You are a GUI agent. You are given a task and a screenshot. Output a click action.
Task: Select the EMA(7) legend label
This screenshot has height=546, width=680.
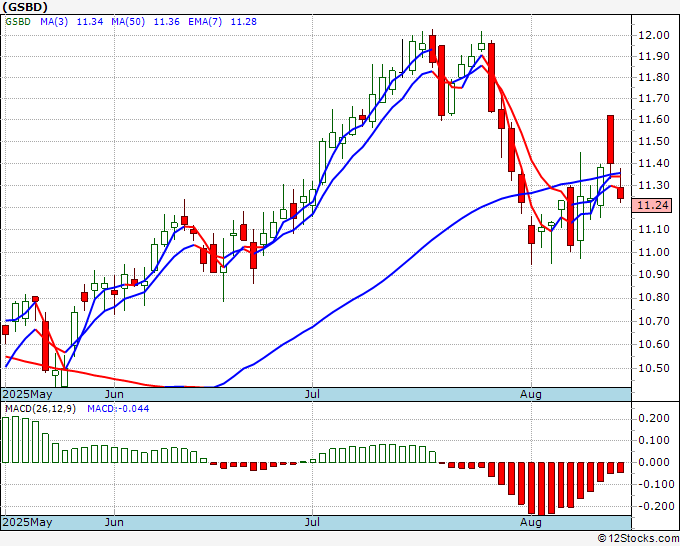[205, 22]
